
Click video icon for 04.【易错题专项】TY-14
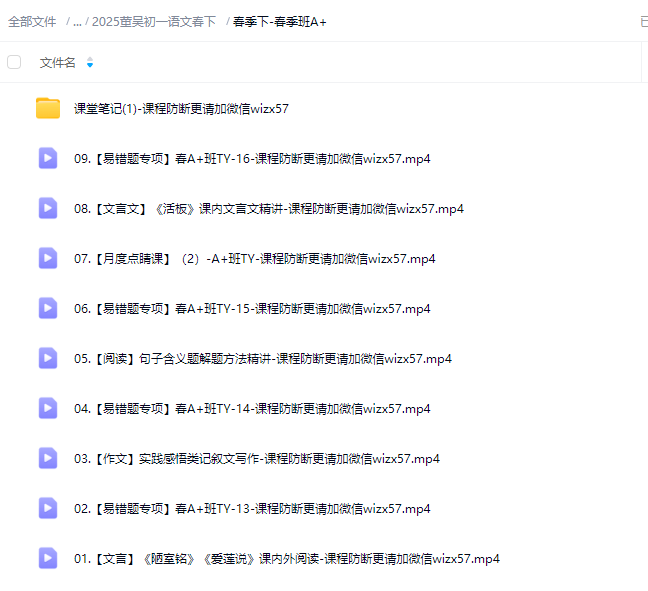click(x=48, y=408)
